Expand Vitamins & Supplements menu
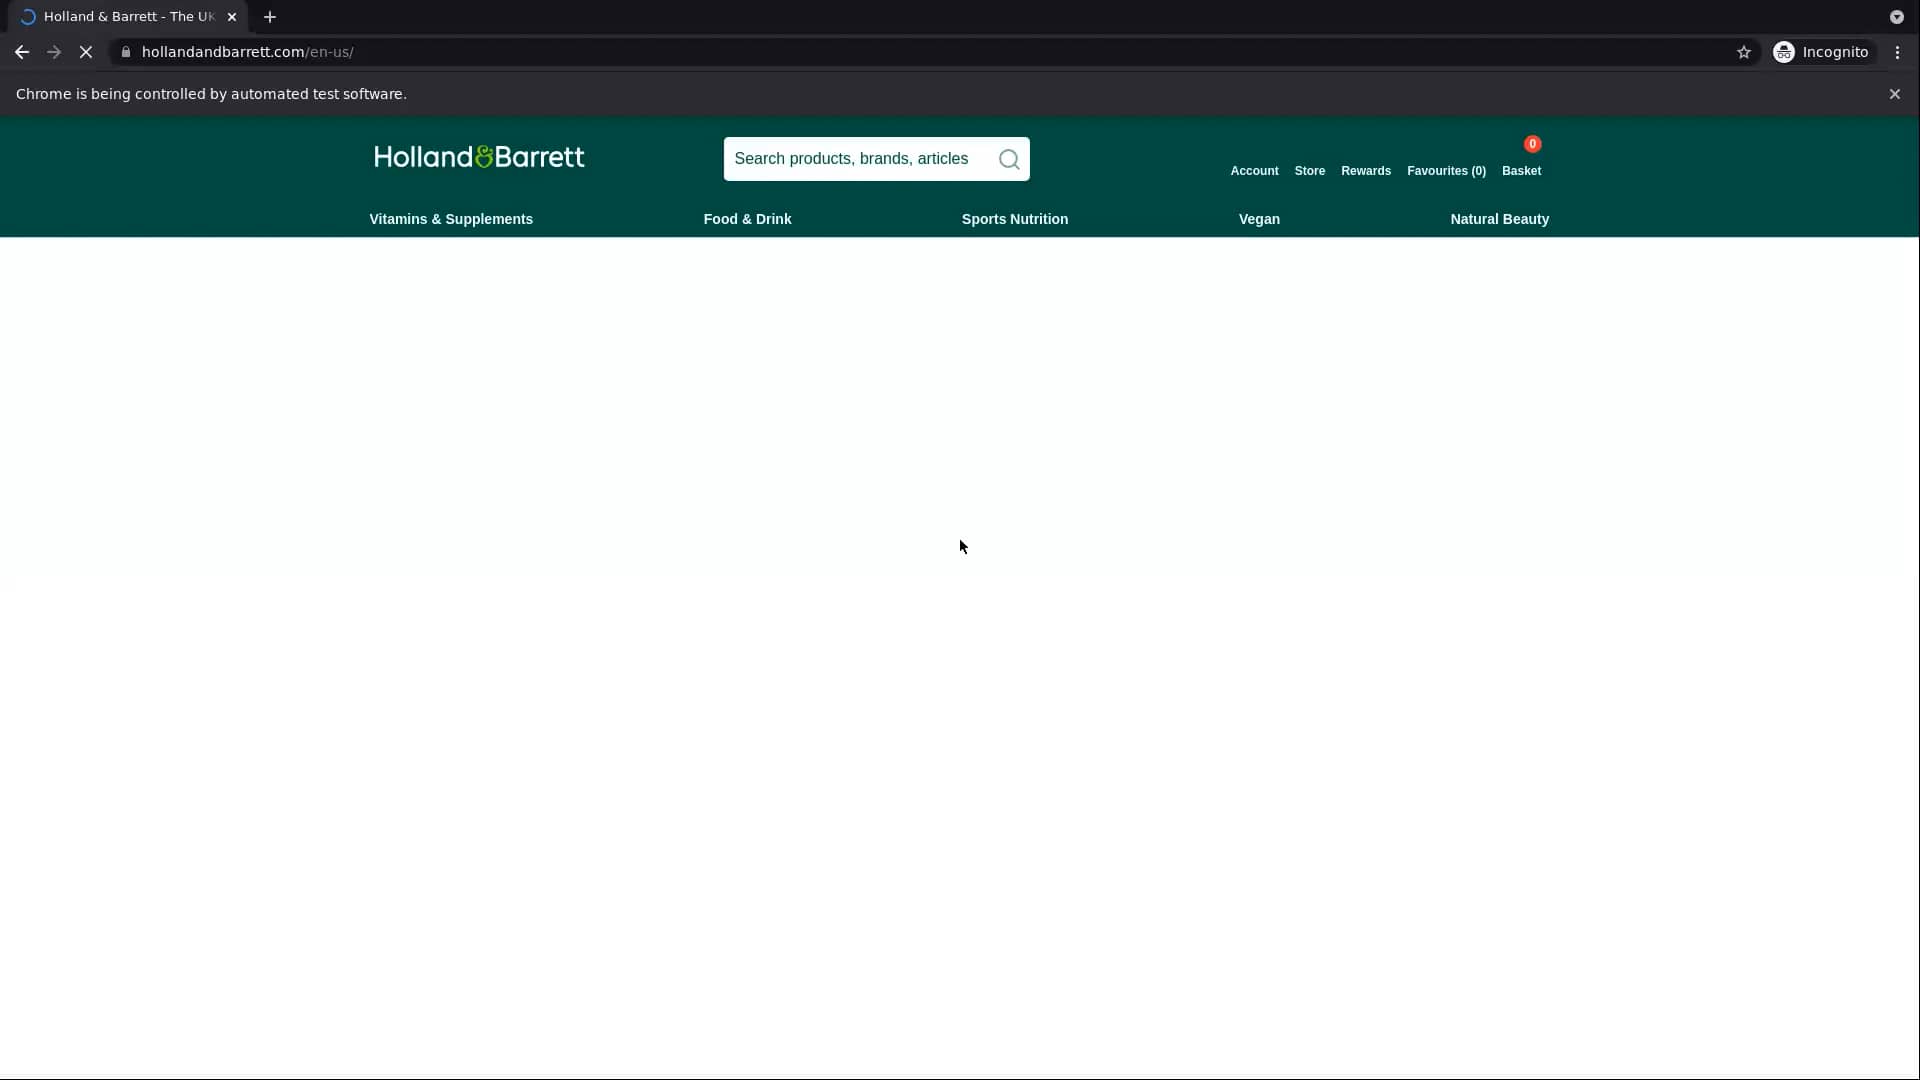The height and width of the screenshot is (1080, 1920). (x=451, y=219)
